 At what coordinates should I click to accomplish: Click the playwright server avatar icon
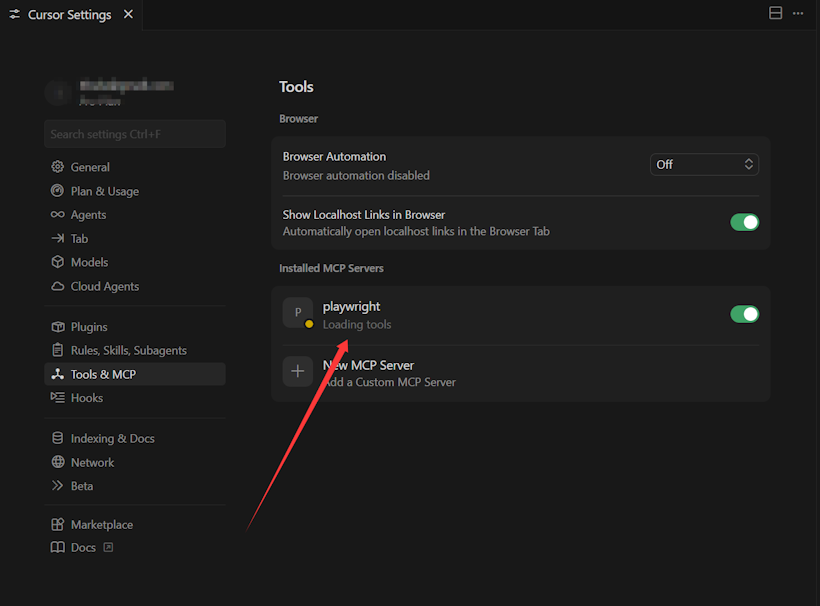[x=298, y=313]
